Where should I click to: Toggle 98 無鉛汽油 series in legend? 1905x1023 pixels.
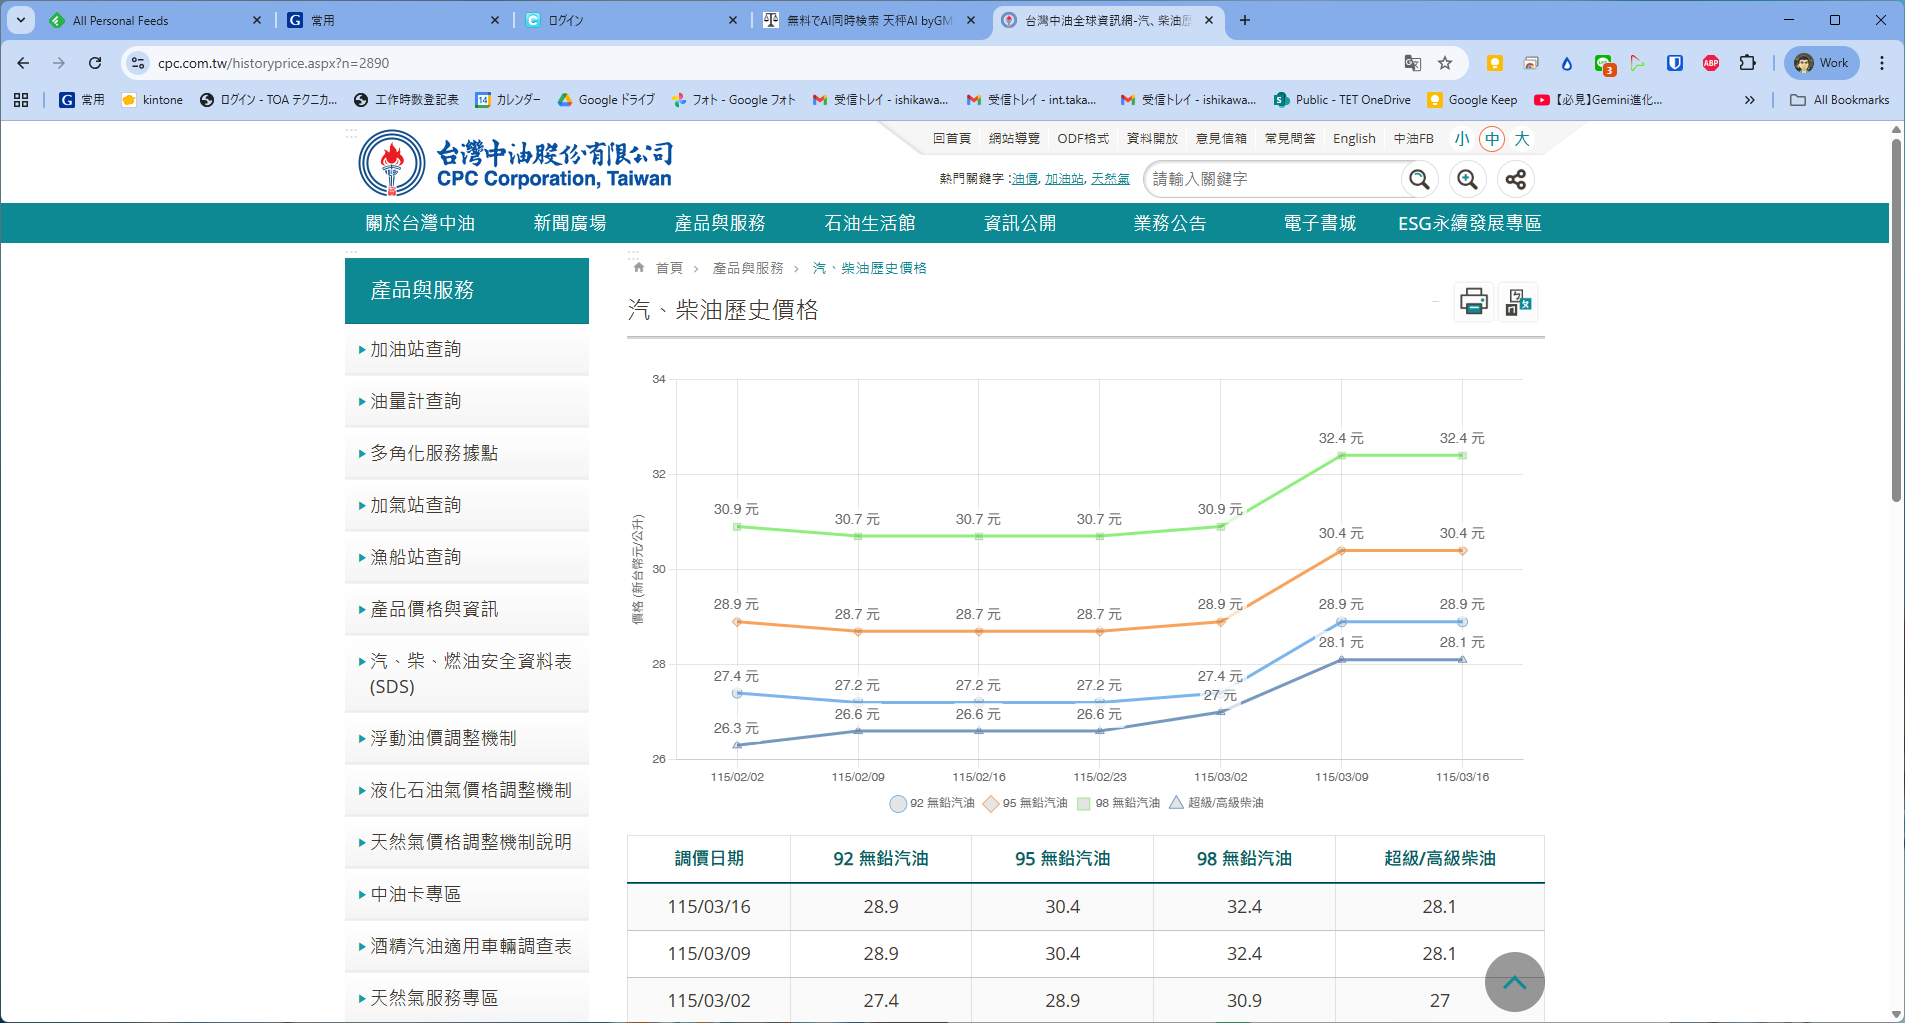(1118, 803)
